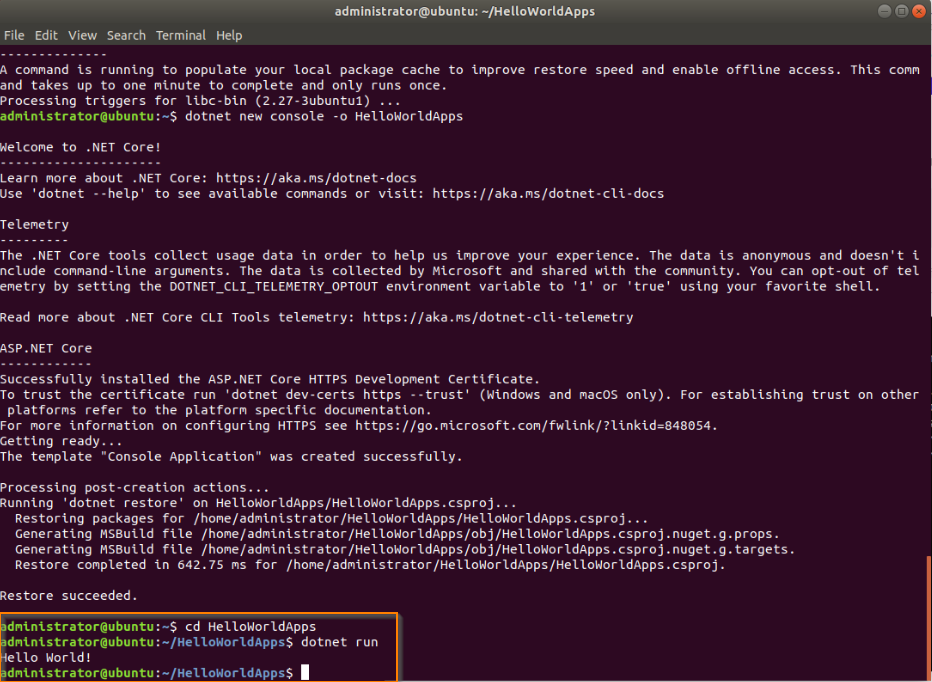Image resolution: width=932 pixels, height=682 pixels.
Task: Open the View menu
Action: (x=83, y=36)
